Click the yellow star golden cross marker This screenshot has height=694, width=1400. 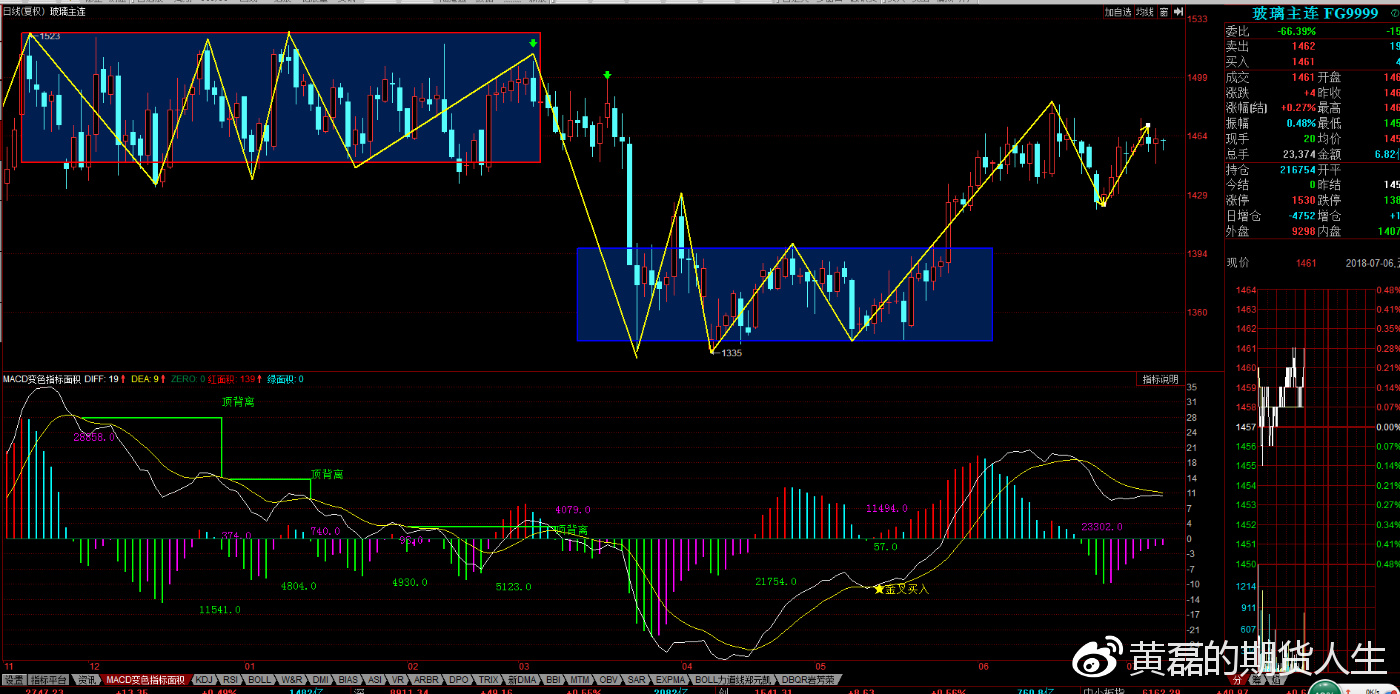[x=879, y=589]
